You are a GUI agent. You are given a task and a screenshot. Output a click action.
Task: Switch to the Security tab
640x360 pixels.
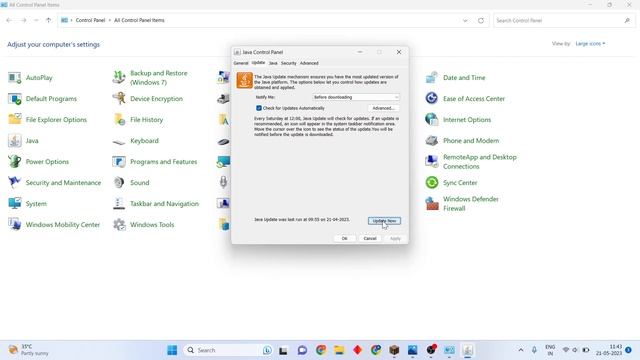click(289, 63)
